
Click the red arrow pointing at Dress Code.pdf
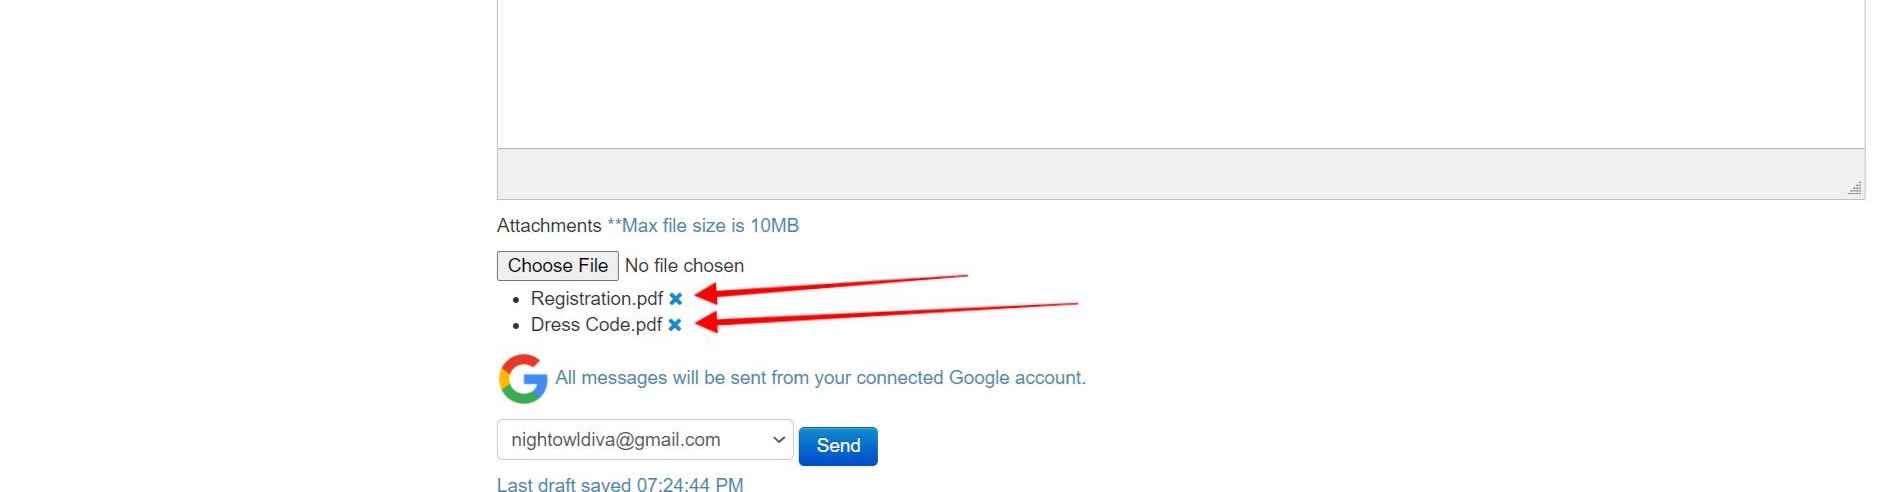click(880, 313)
